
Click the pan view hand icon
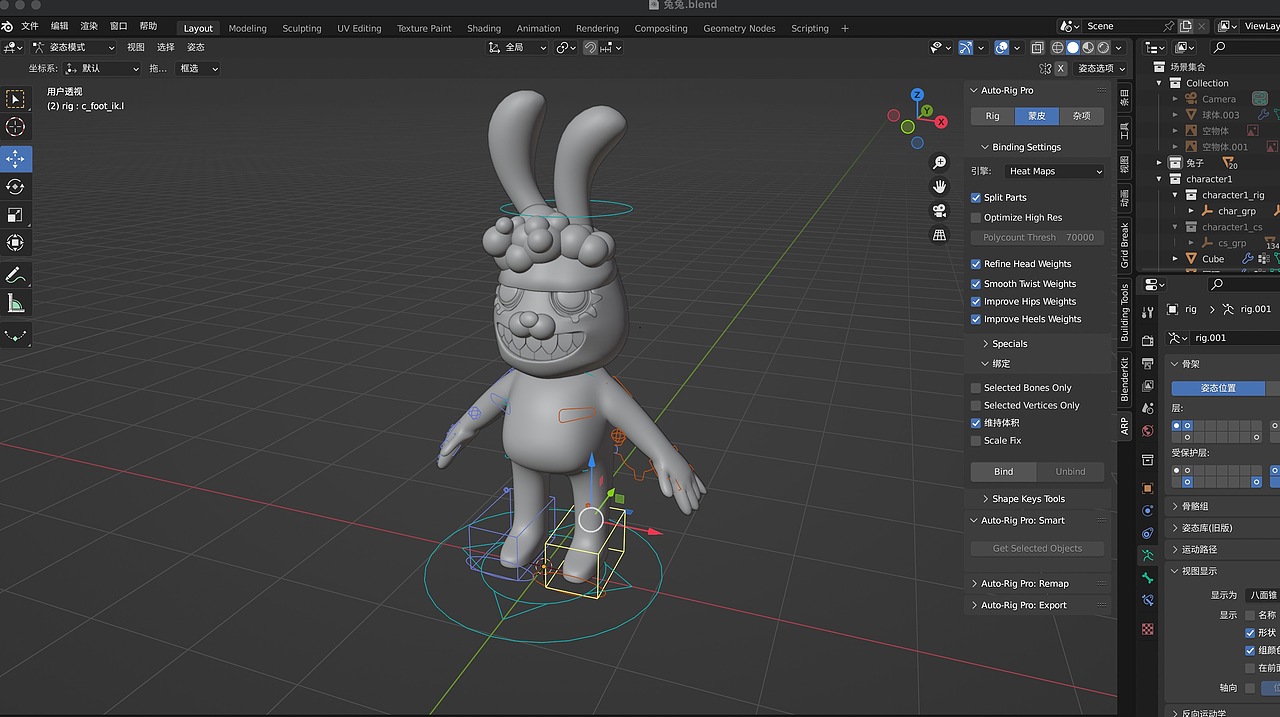(939, 187)
